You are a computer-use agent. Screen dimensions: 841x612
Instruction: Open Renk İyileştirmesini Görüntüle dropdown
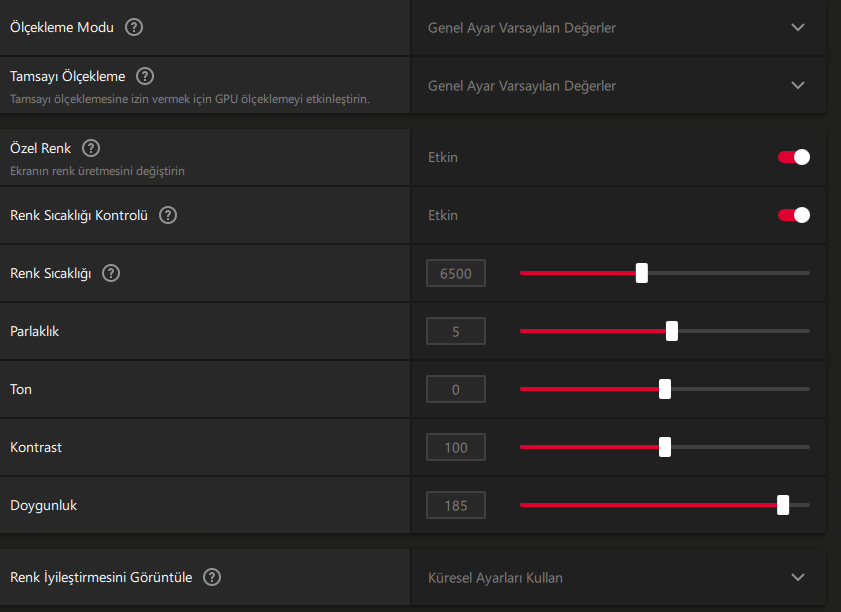point(797,577)
